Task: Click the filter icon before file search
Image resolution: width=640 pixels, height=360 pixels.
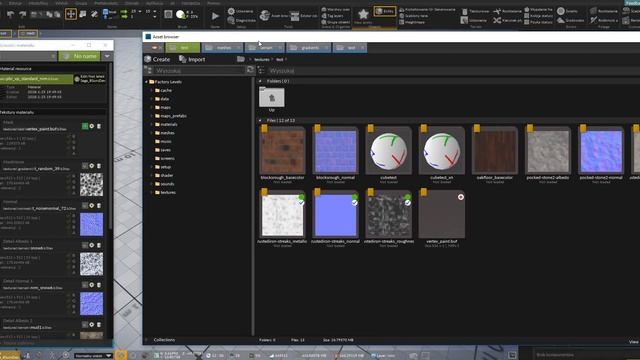Action: click(x=261, y=71)
